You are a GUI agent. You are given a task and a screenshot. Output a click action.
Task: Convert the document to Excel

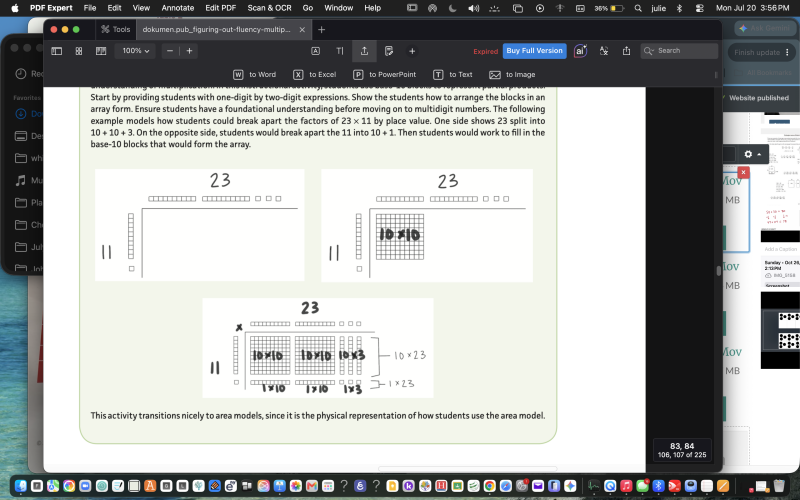click(315, 74)
